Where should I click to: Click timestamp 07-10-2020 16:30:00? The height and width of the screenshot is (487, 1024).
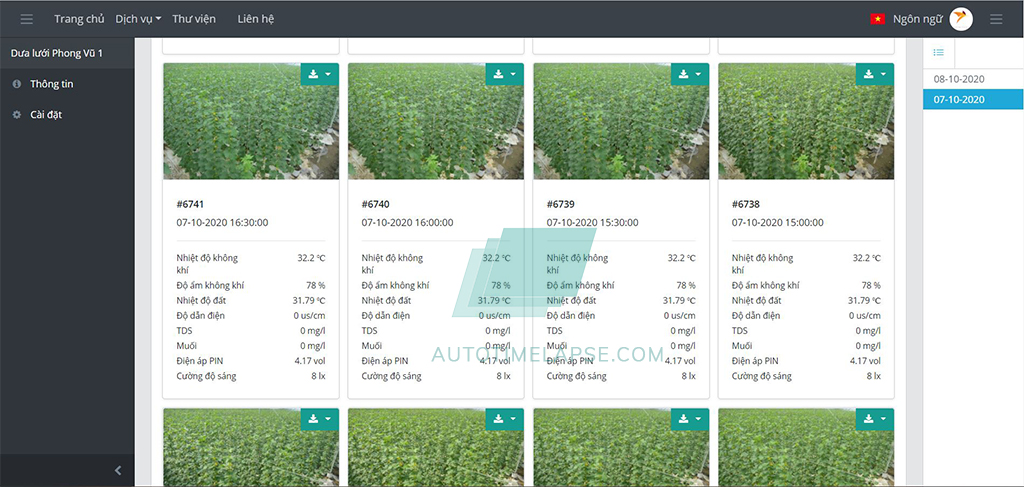(222, 223)
